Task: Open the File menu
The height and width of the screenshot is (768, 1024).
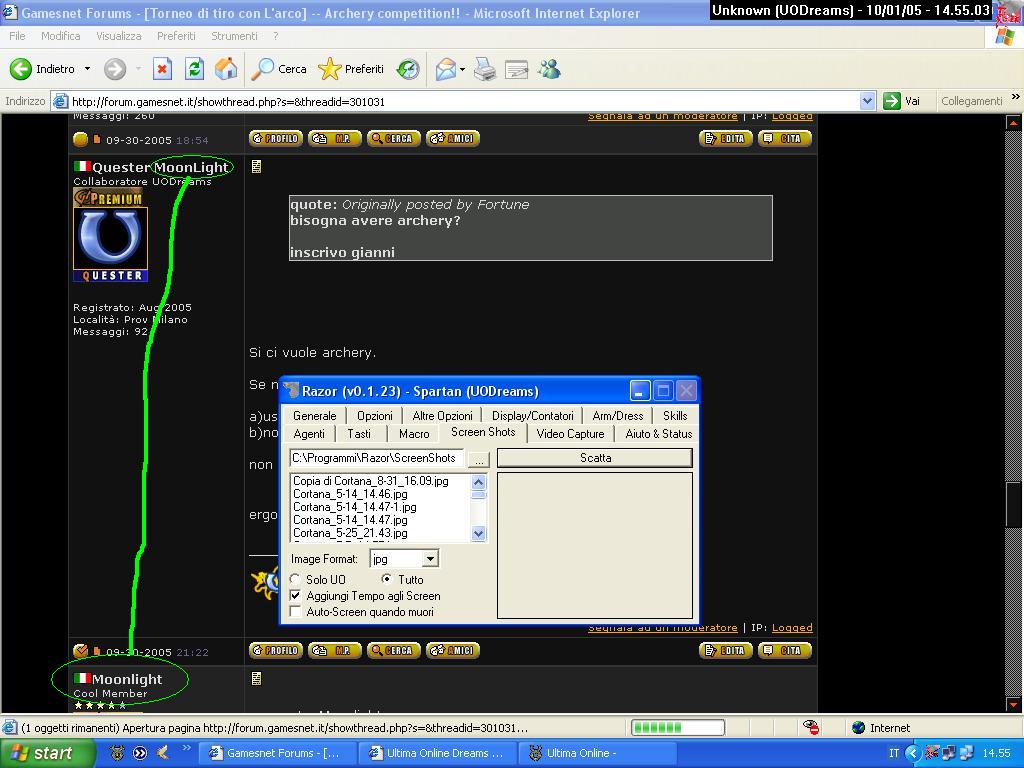Action: tap(17, 36)
